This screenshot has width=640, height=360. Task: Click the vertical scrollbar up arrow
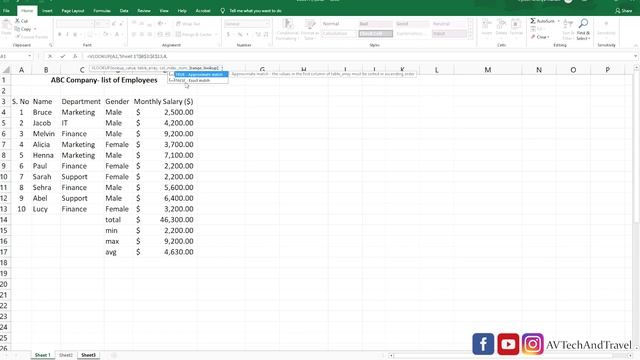(x=636, y=67)
